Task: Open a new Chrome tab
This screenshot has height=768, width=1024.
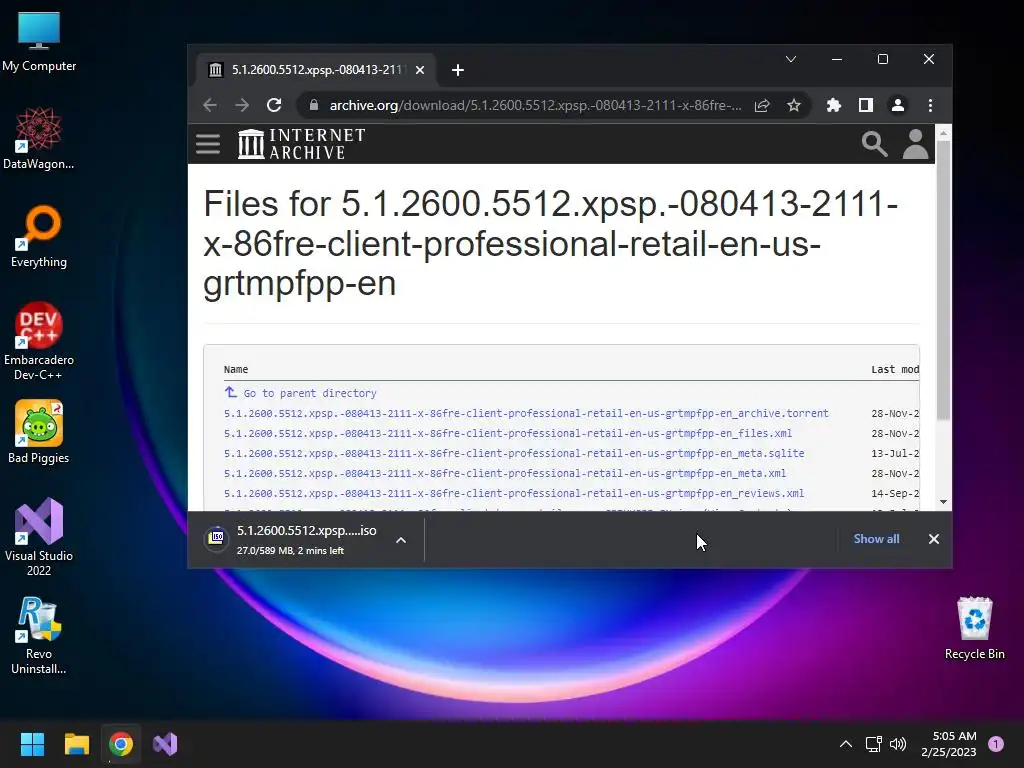Action: pos(458,70)
